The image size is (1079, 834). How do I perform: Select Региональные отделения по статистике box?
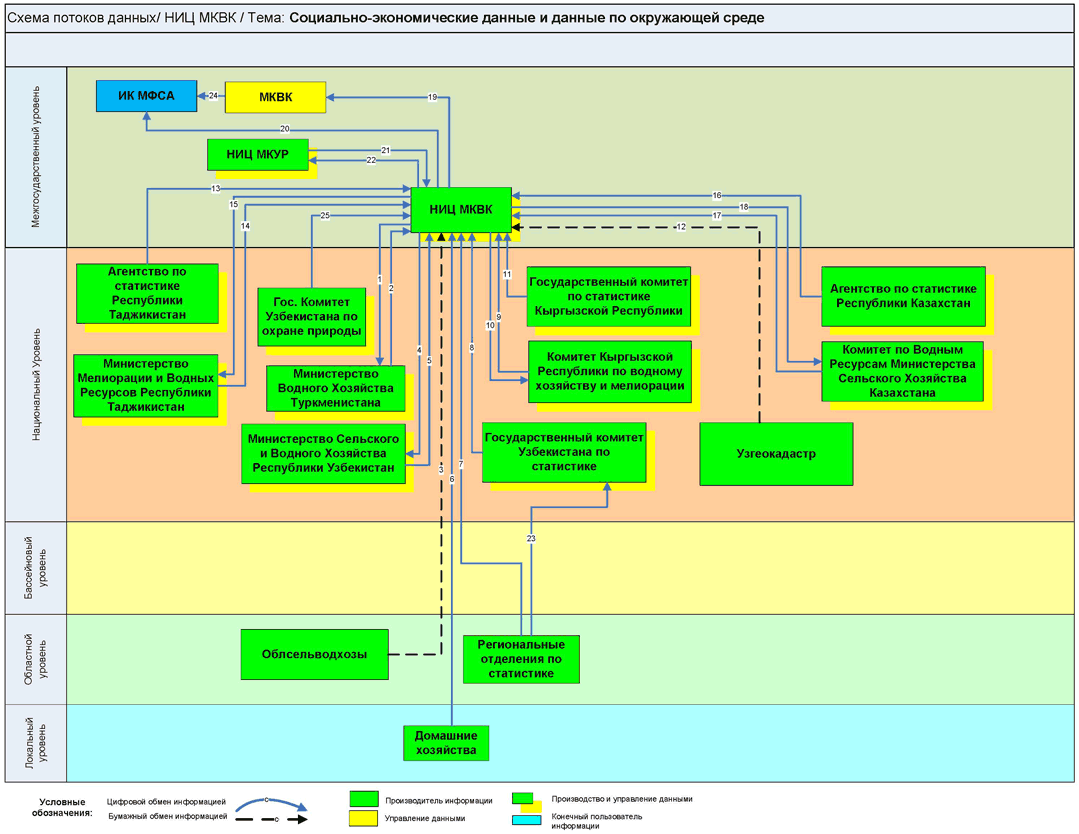pyautogui.click(x=521, y=659)
